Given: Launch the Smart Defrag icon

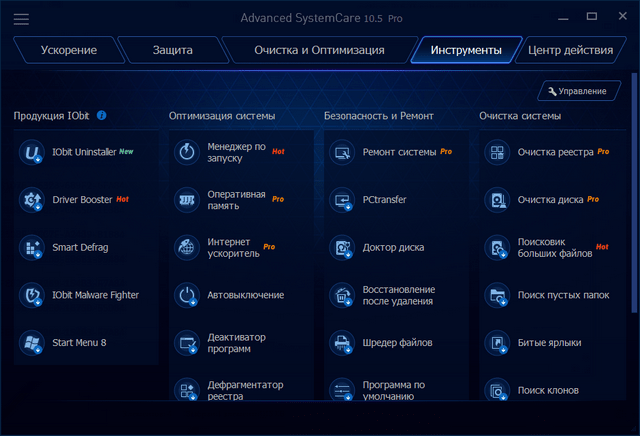Looking at the screenshot, I should [33, 247].
